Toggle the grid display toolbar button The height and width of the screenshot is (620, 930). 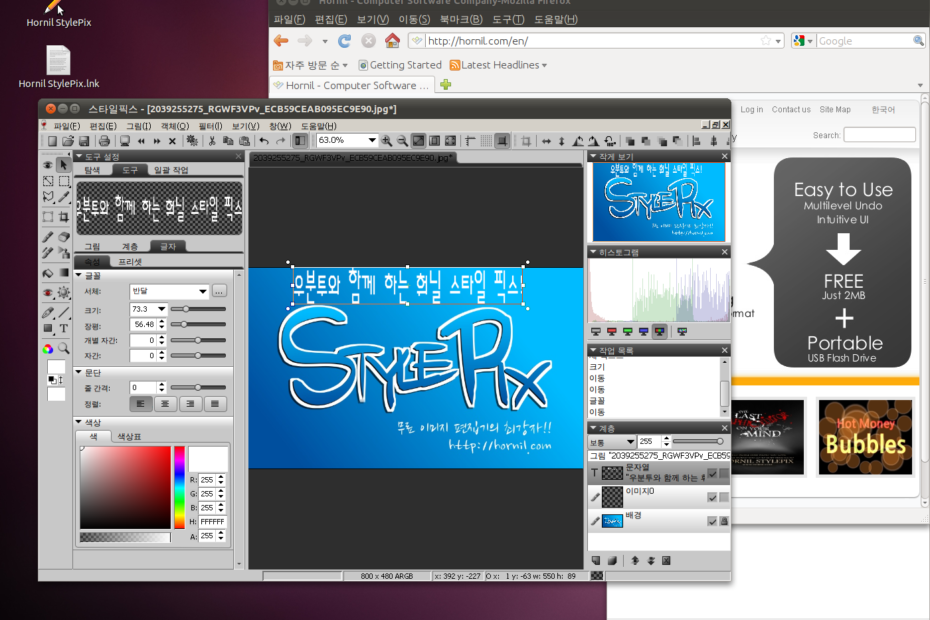click(x=486, y=141)
